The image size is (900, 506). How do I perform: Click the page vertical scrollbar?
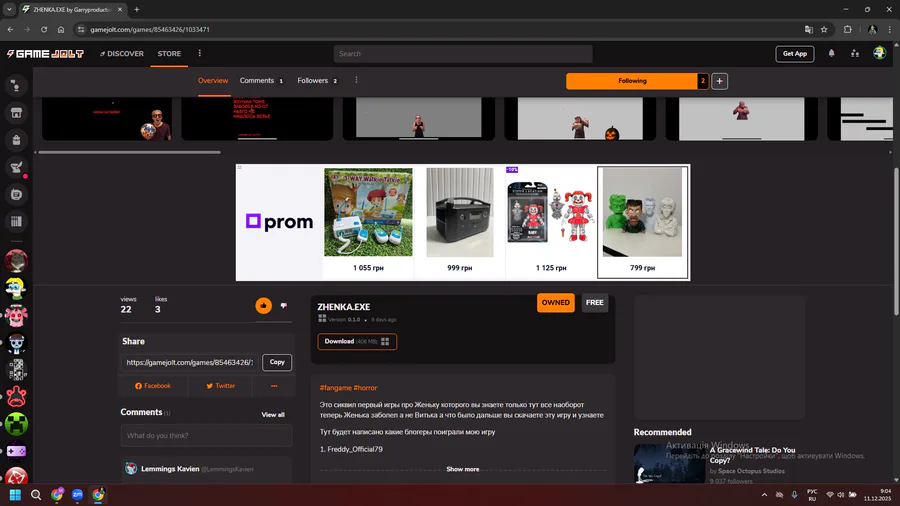(896, 241)
